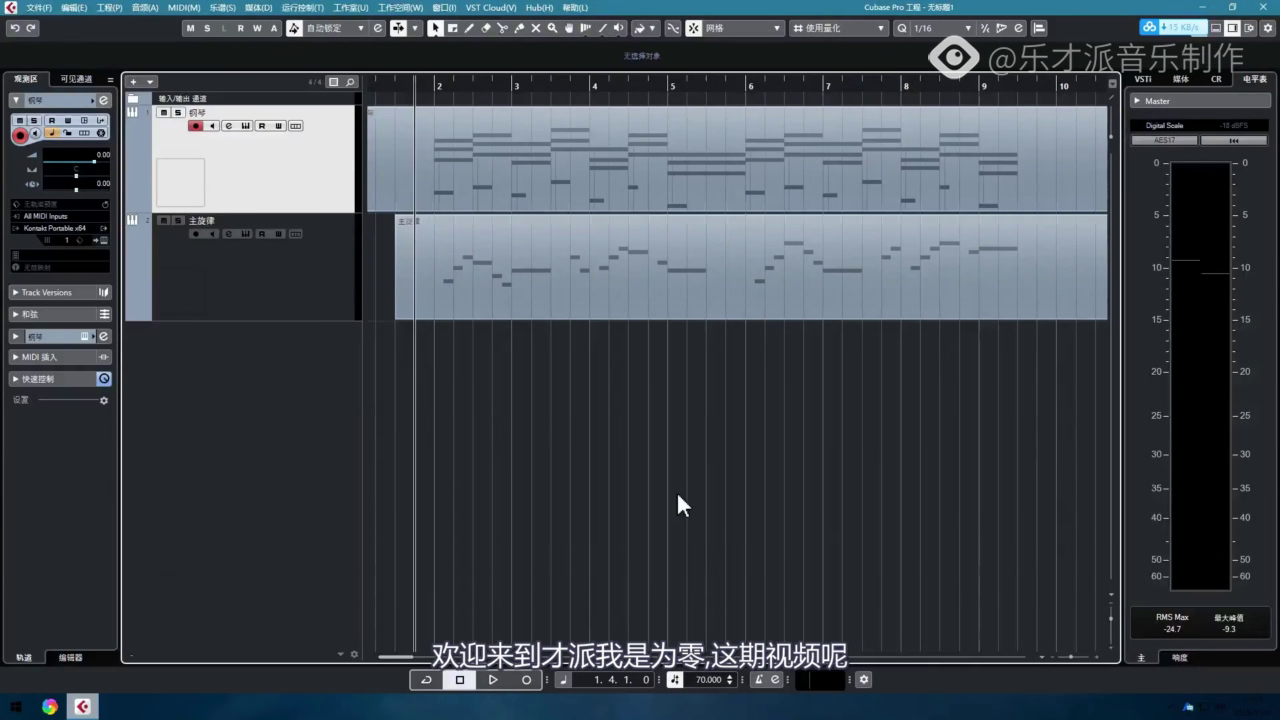1280x720 pixels.
Task: Select the Mute X tool
Action: [536, 28]
